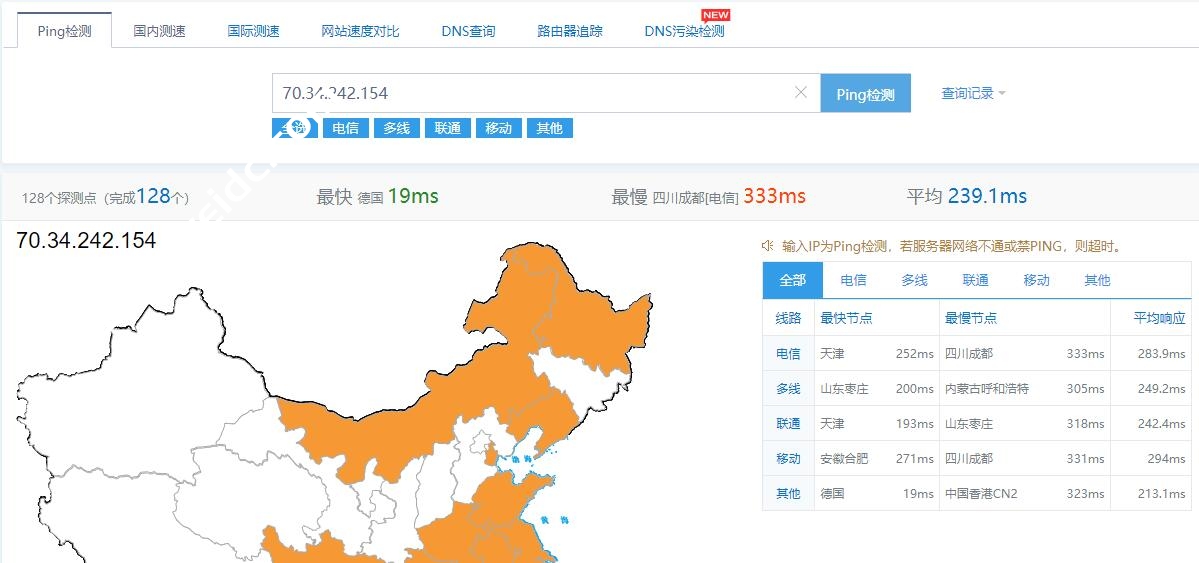The height and width of the screenshot is (563, 1199).
Task: Open DNS查询 tab
Action: [x=468, y=31]
